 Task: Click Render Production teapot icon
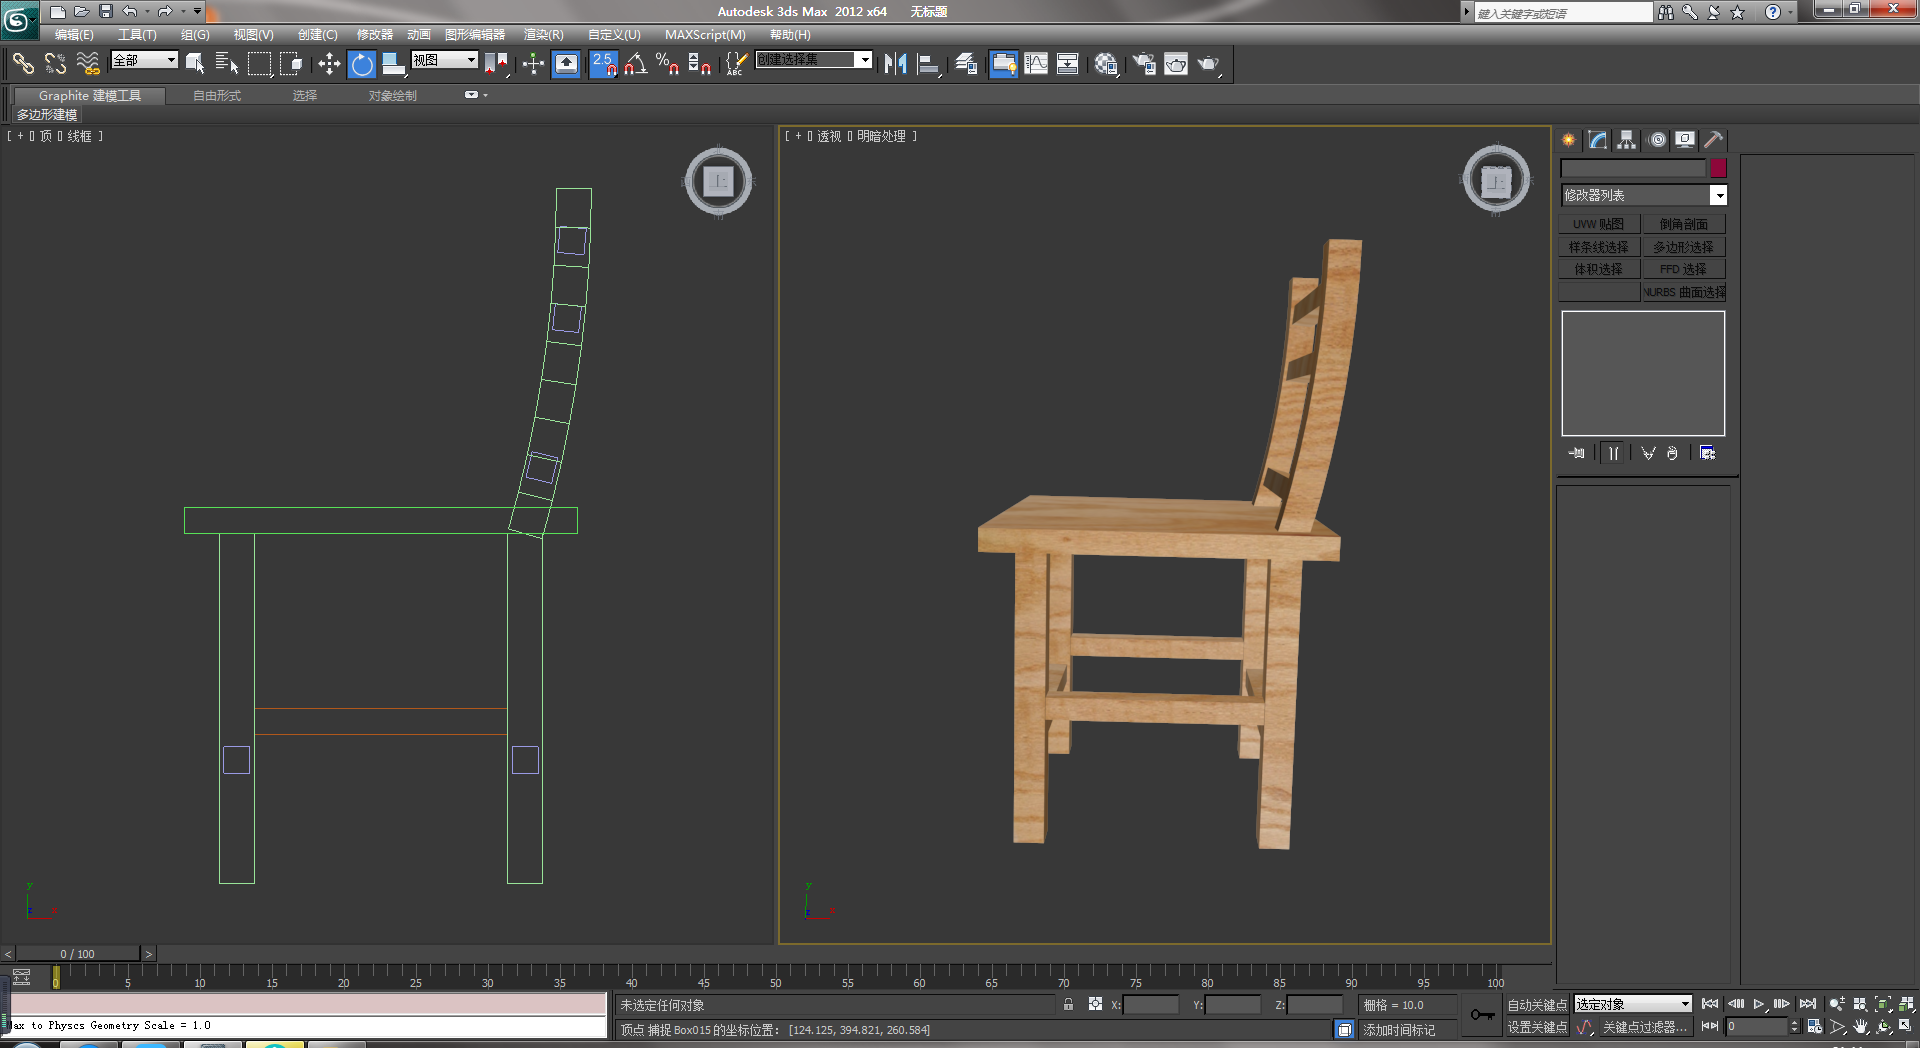tap(1209, 64)
